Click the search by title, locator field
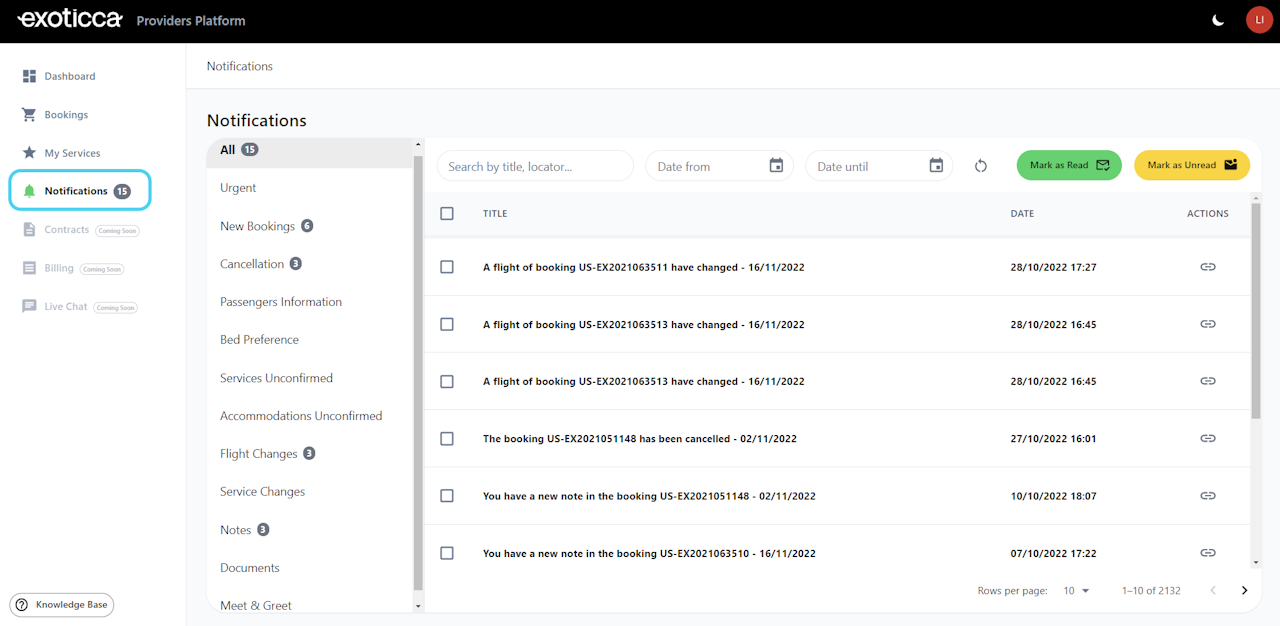 [535, 166]
